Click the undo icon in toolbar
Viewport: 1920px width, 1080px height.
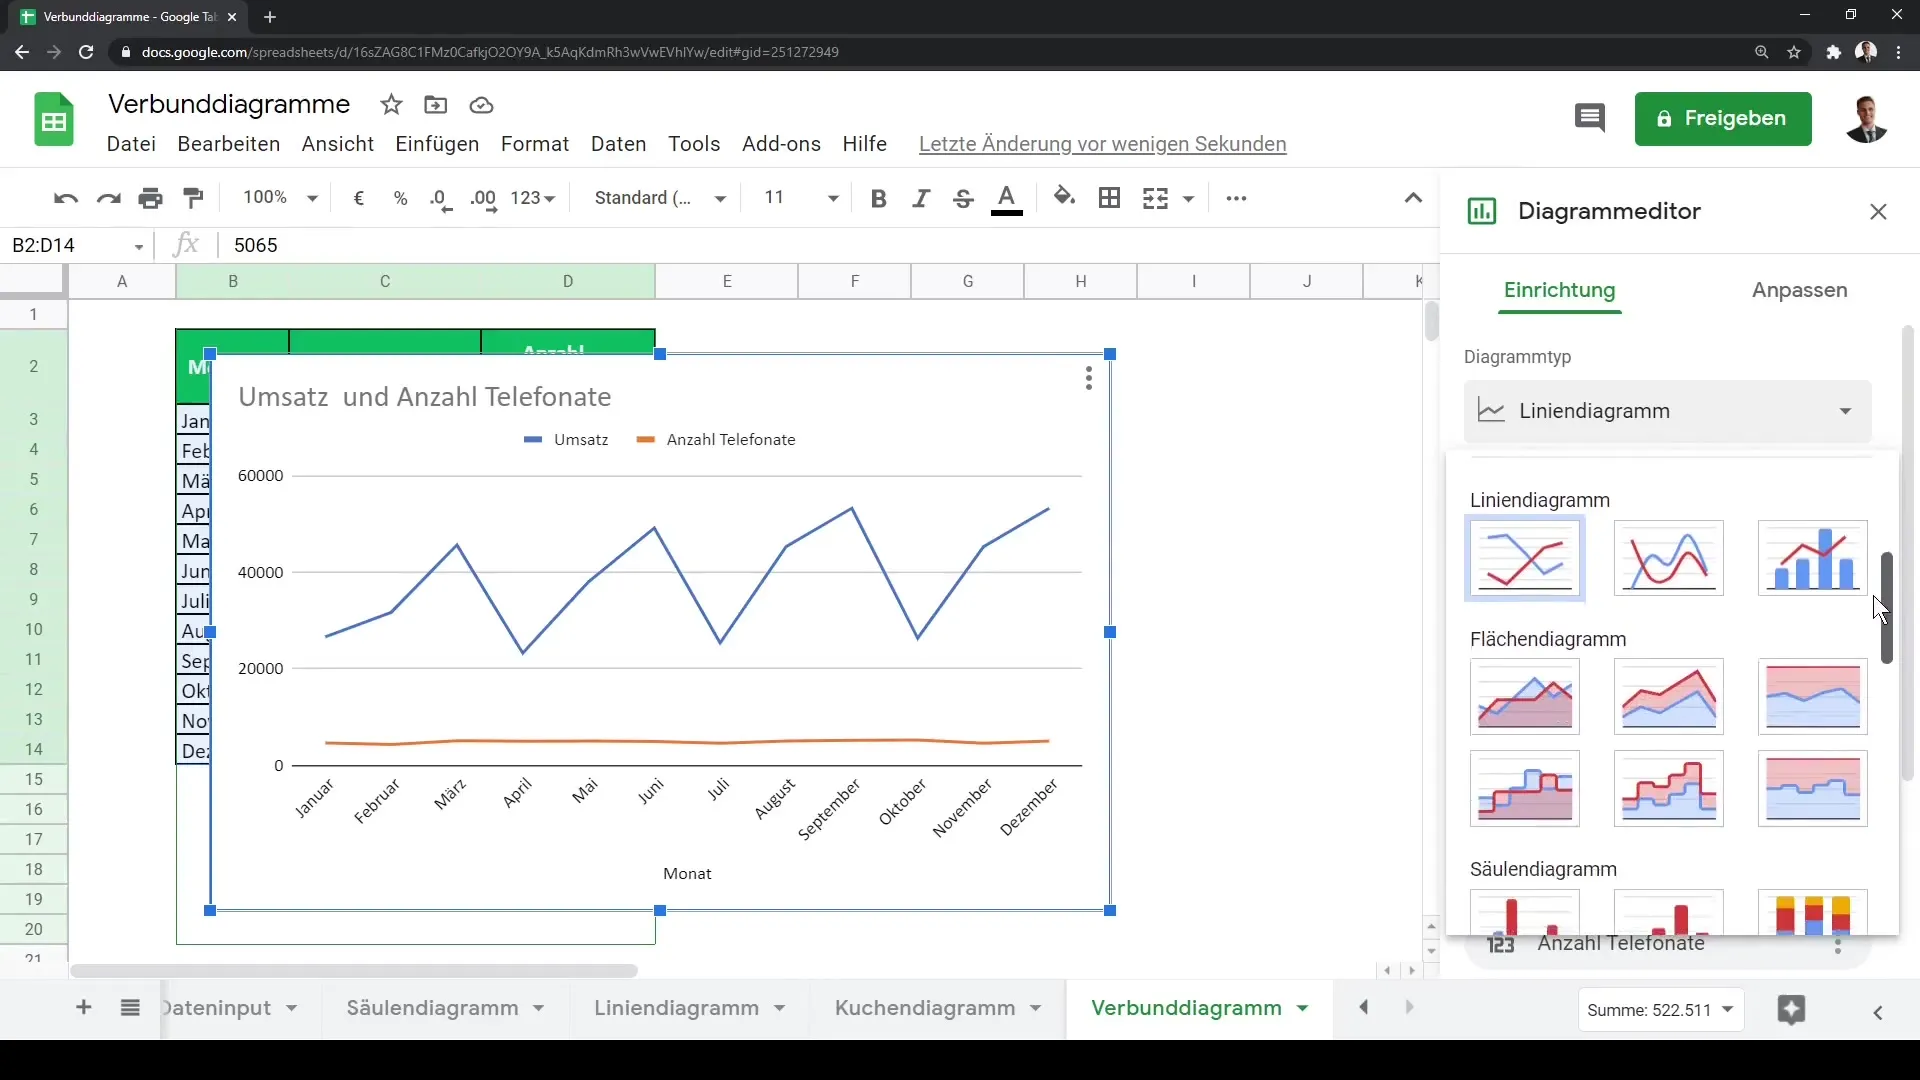point(66,199)
